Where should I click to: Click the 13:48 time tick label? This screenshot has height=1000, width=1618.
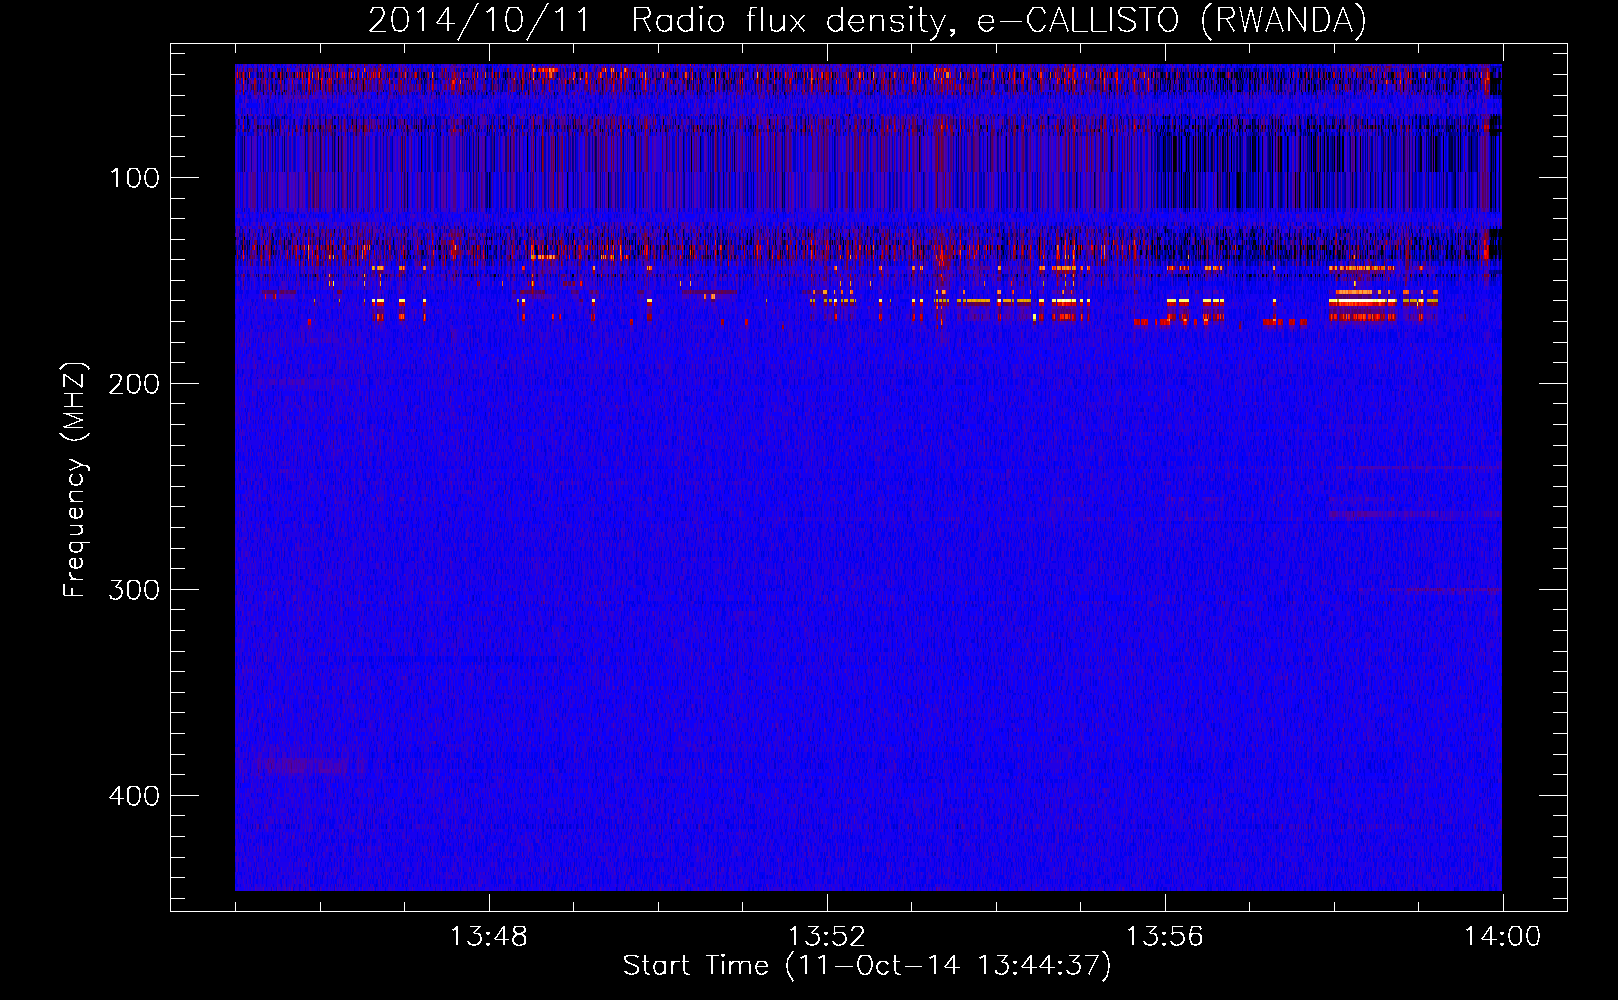click(488, 937)
